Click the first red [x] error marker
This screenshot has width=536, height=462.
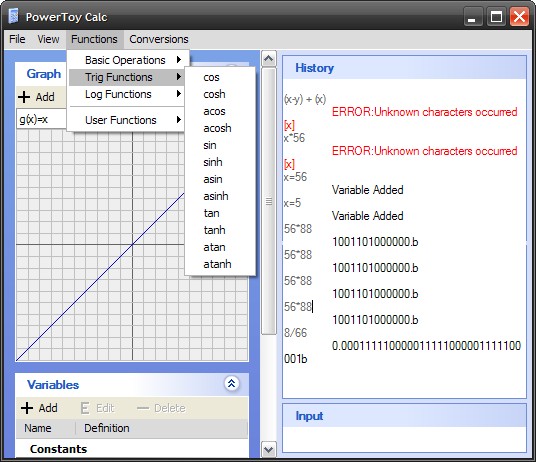(x=289, y=125)
